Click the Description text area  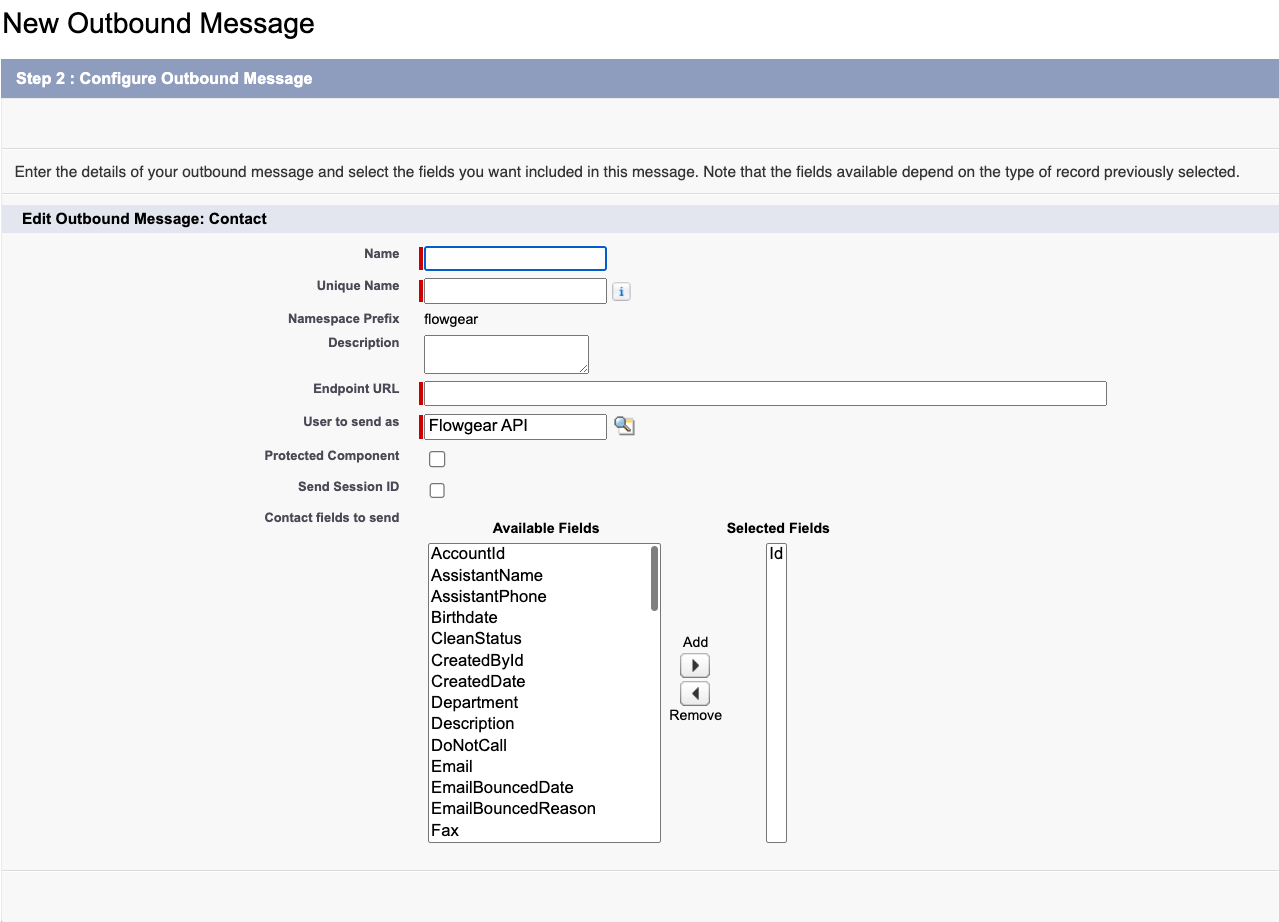tap(506, 354)
